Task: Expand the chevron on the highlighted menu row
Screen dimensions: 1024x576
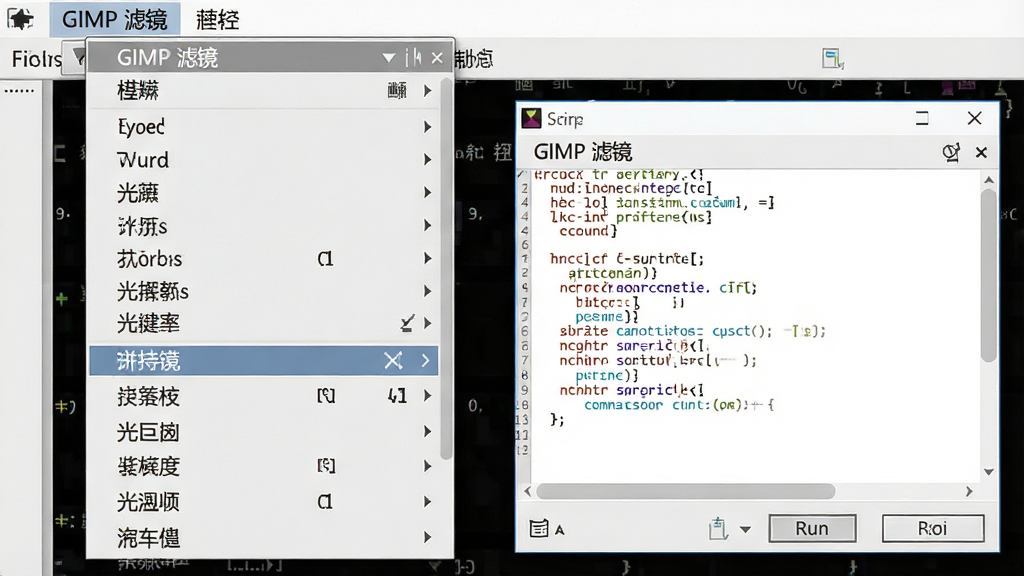Action: [426, 360]
